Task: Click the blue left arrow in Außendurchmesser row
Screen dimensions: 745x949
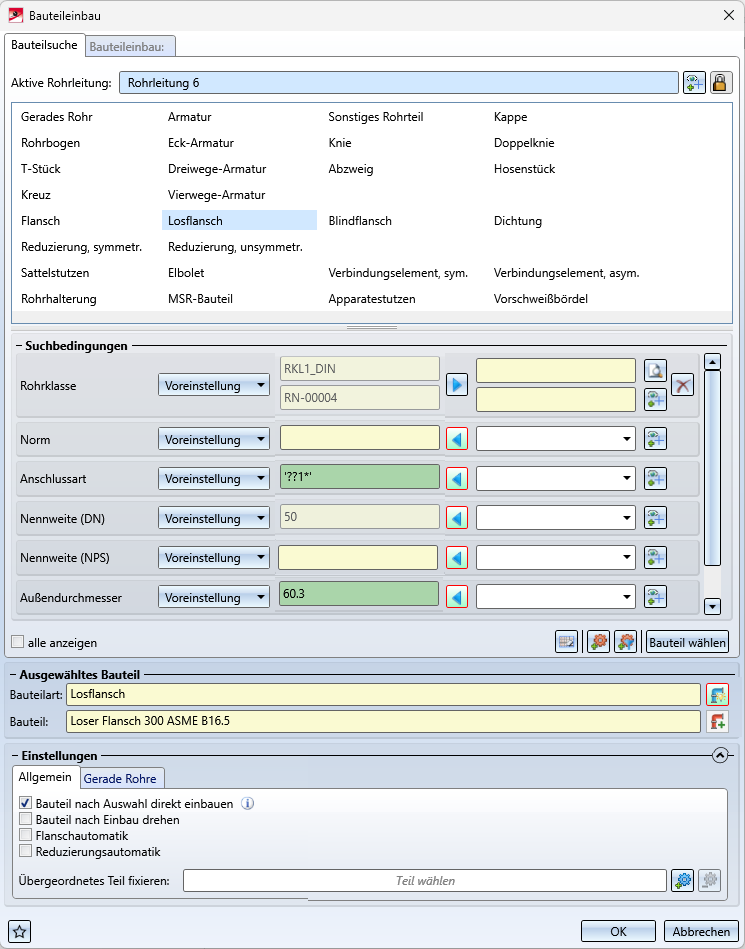Action: coord(457,597)
